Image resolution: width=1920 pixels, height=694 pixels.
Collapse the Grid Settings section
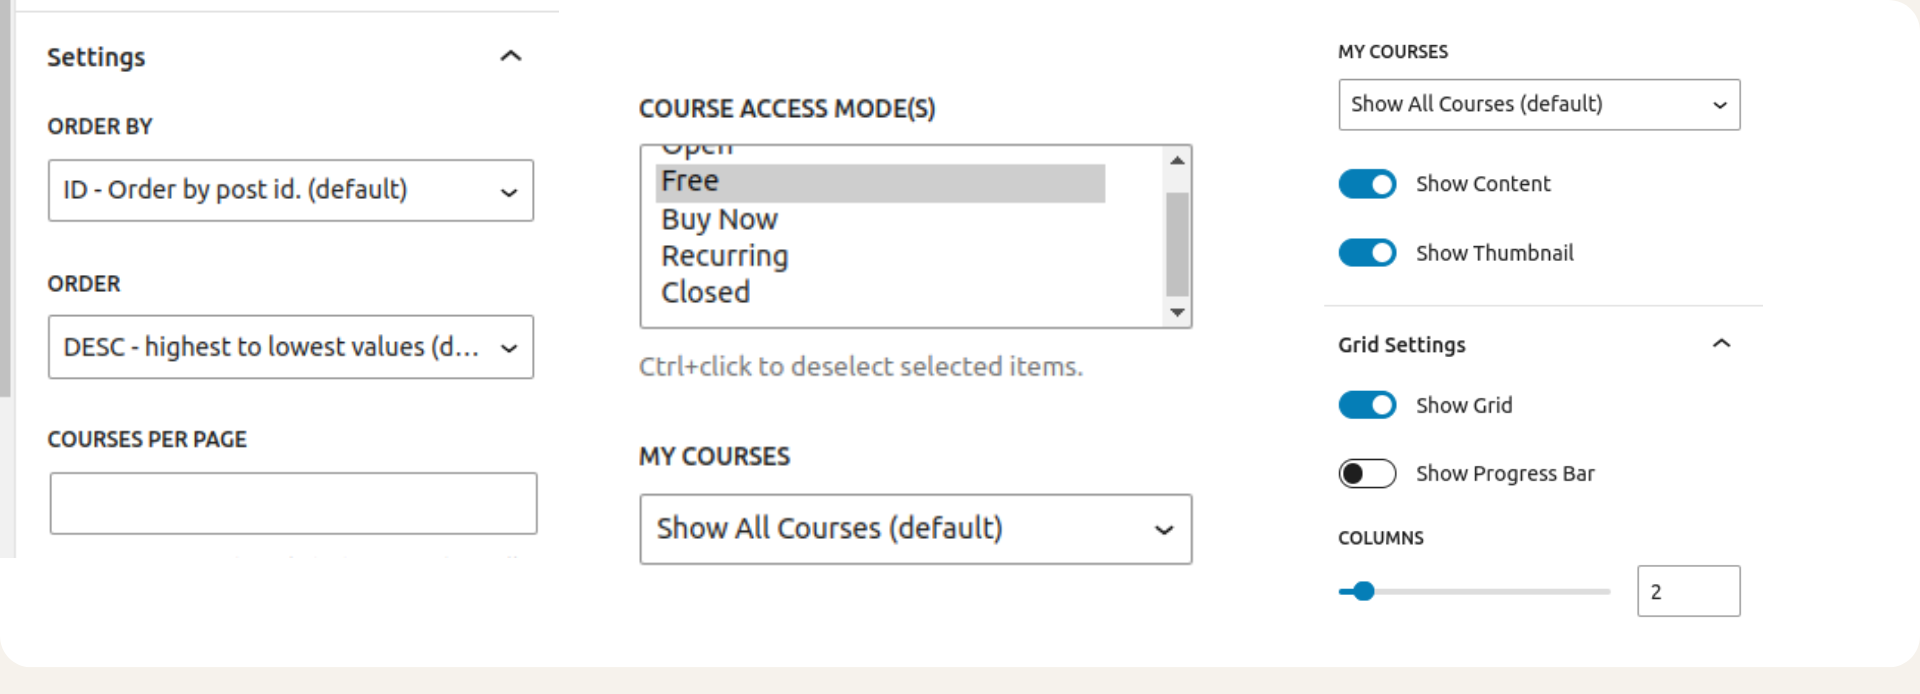tap(1721, 344)
